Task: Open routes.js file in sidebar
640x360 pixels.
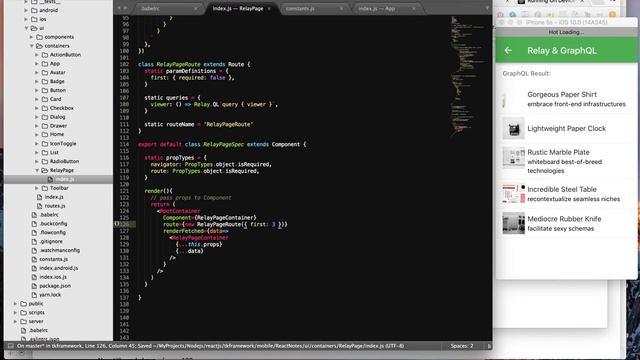Action: click(55, 206)
